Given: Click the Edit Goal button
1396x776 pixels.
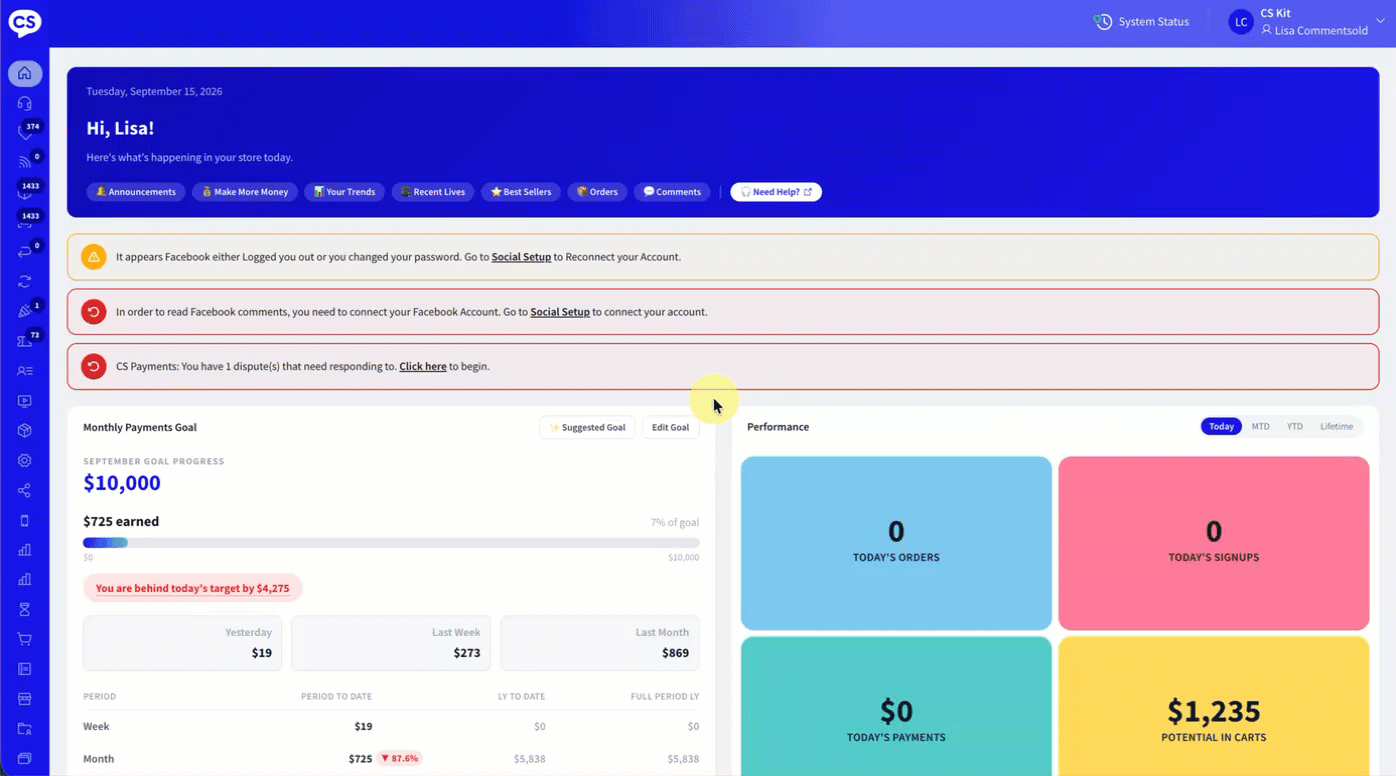Looking at the screenshot, I should click(x=671, y=427).
